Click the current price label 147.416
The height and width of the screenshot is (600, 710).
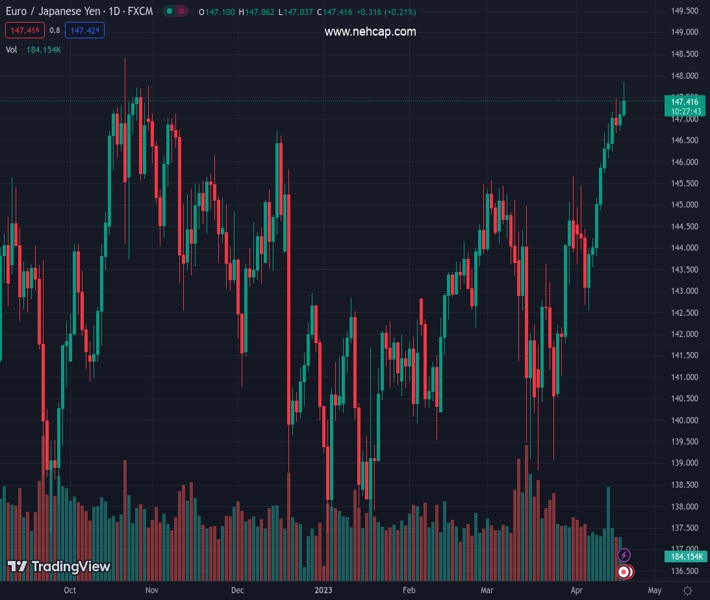click(x=685, y=102)
